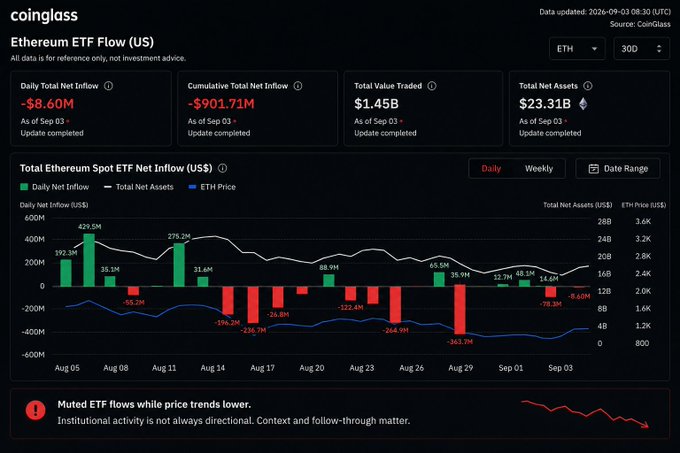
Task: Click the 600M y-axis label
Action: (x=35, y=218)
